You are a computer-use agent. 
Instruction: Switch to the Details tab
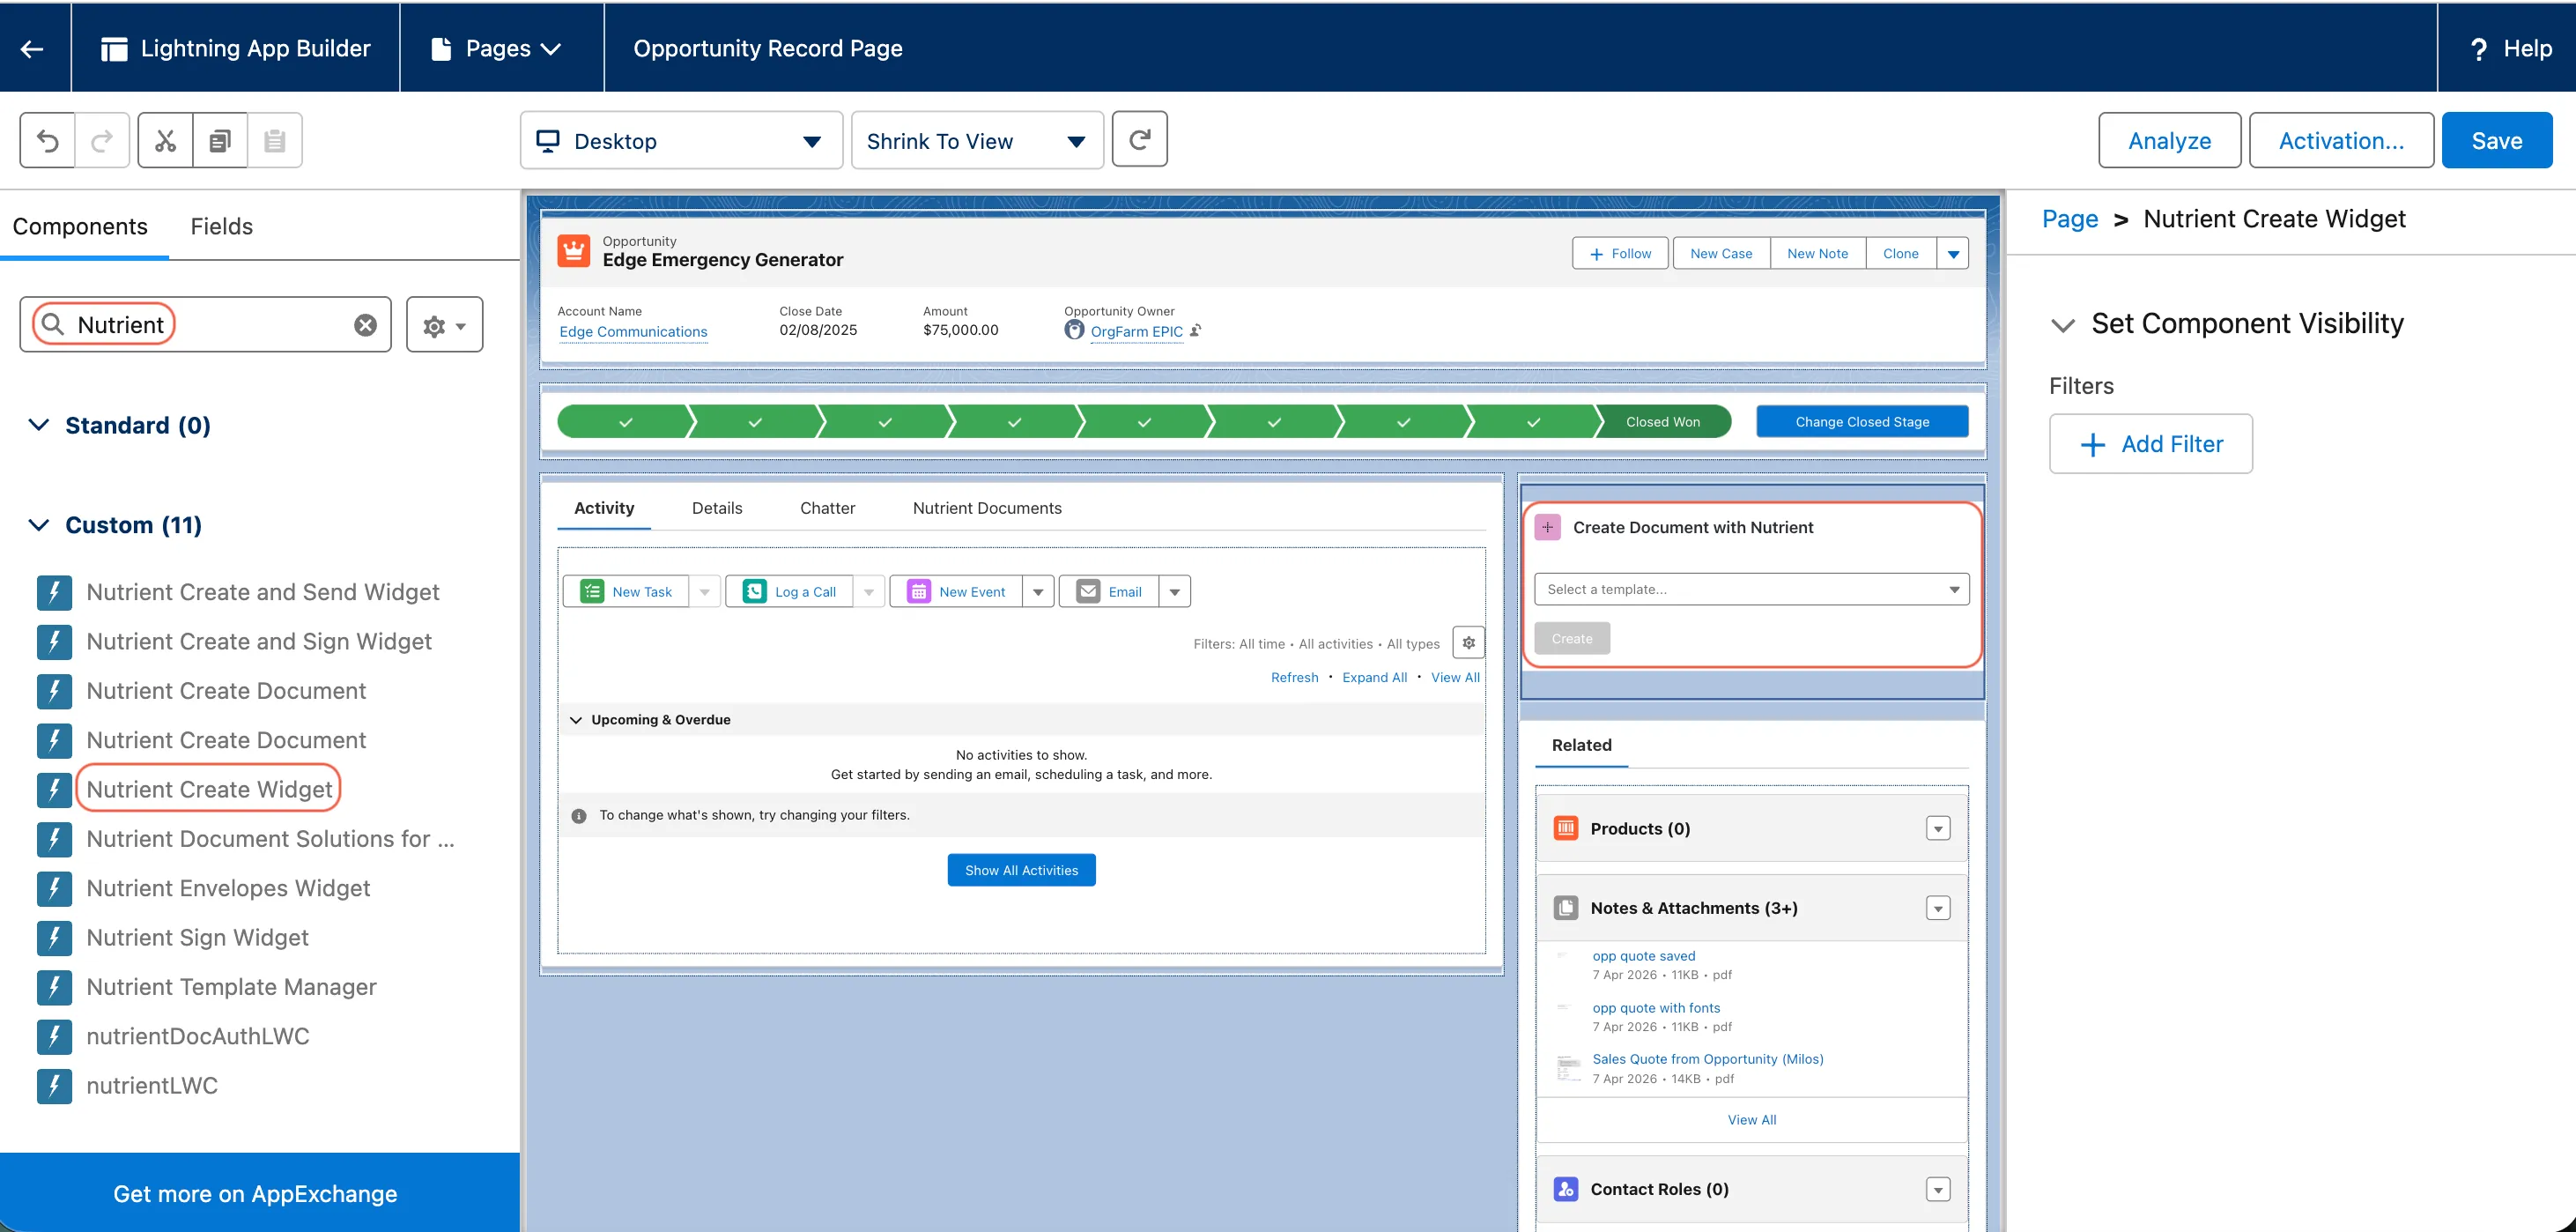pyautogui.click(x=717, y=508)
